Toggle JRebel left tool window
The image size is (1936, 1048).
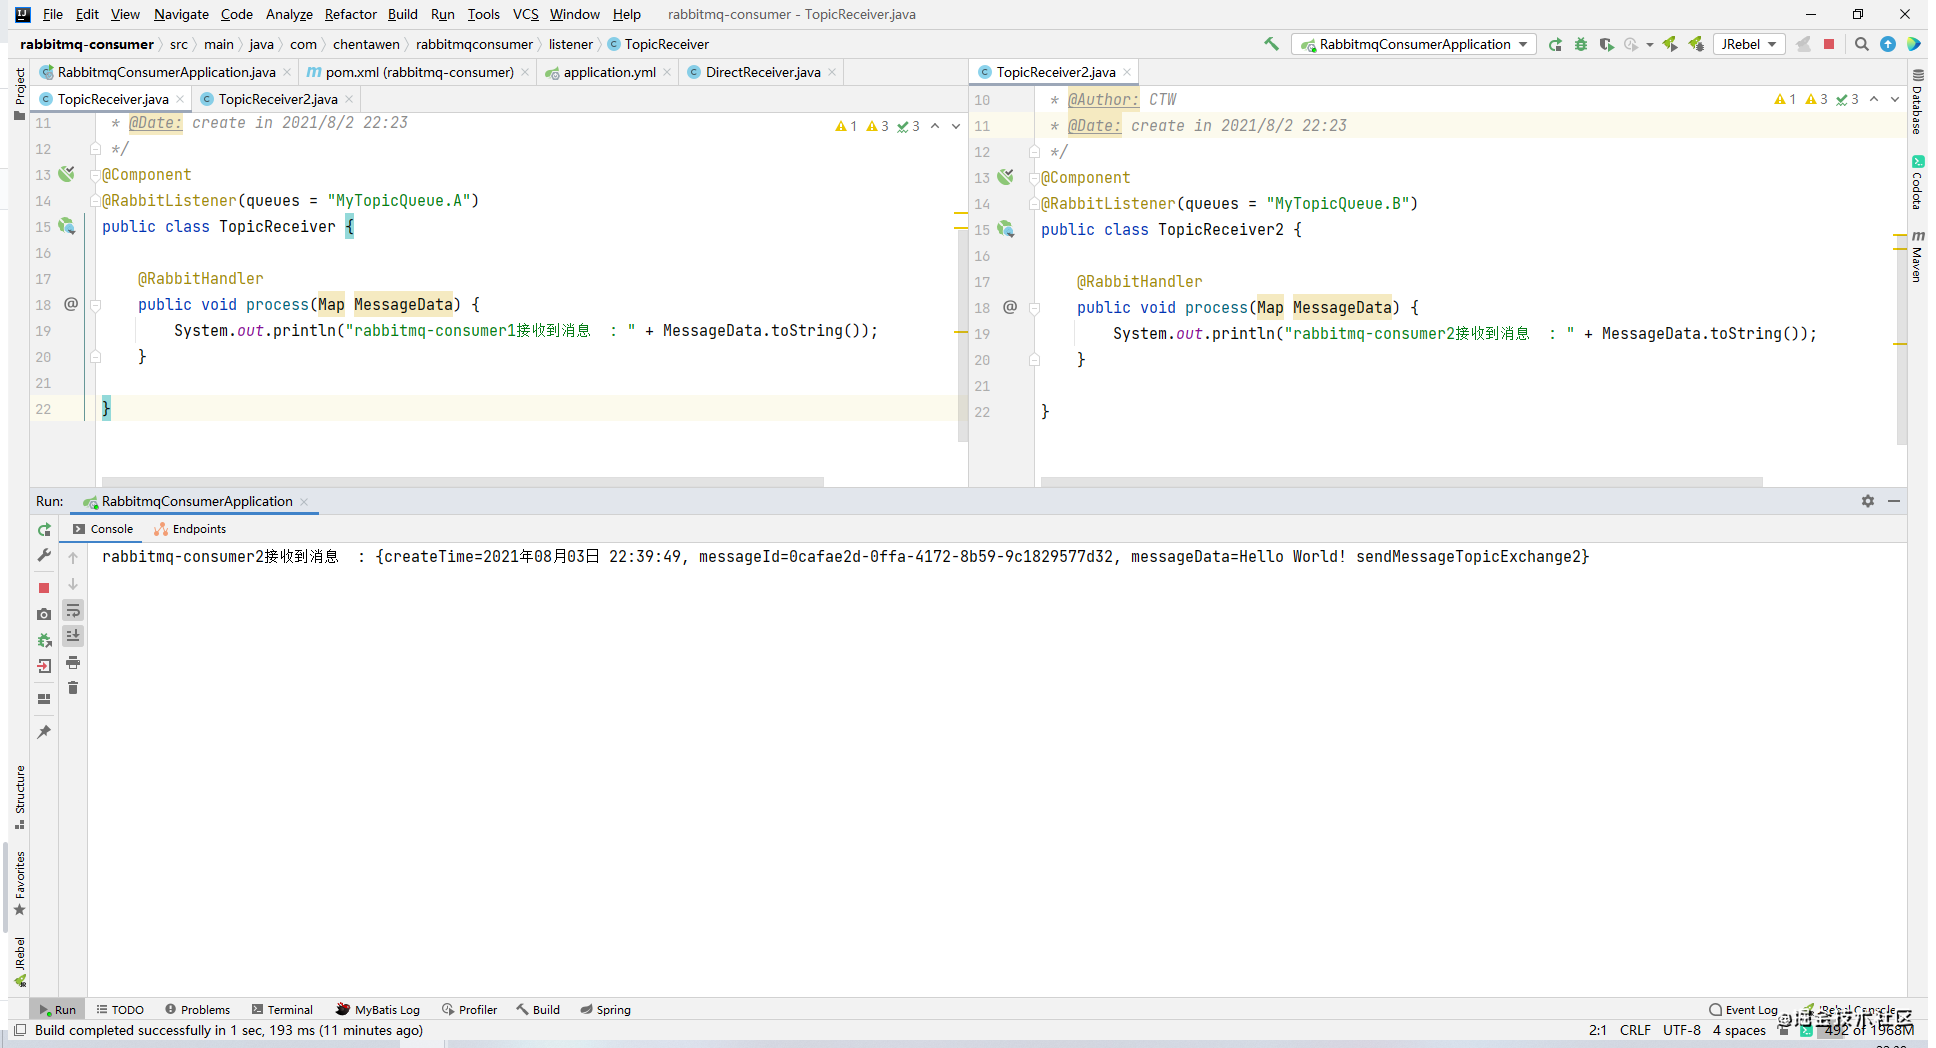point(20,962)
